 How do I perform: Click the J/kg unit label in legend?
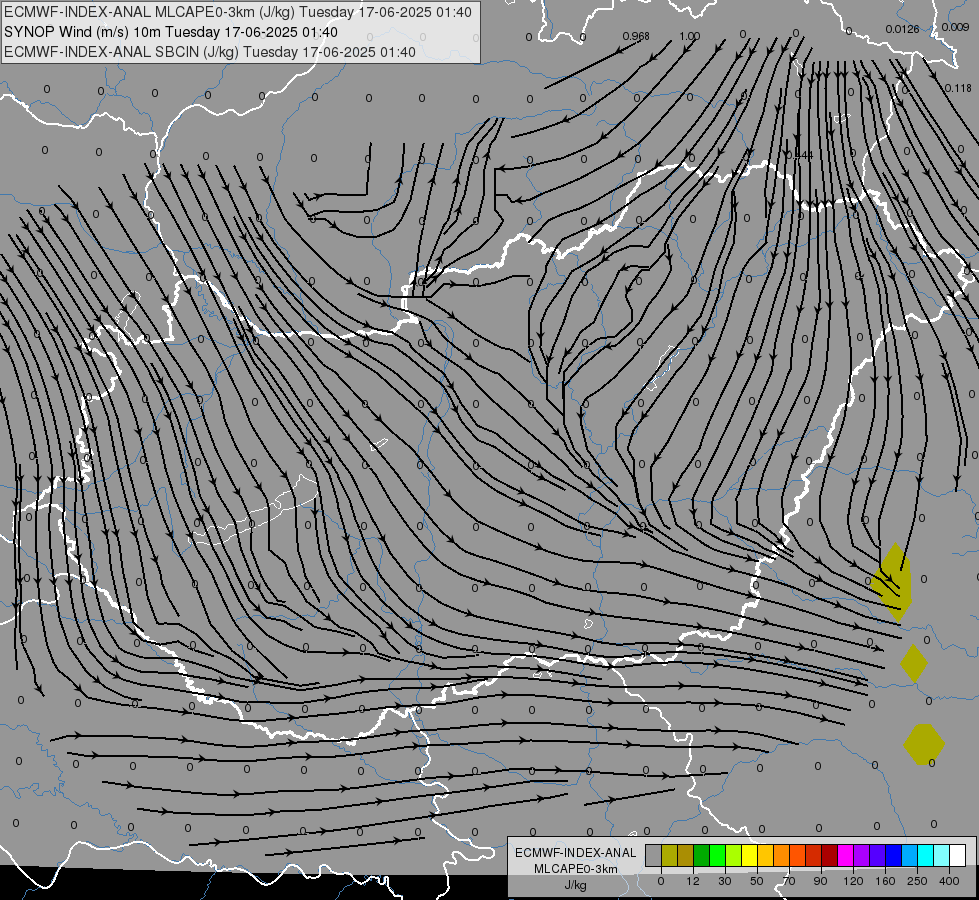(576, 885)
